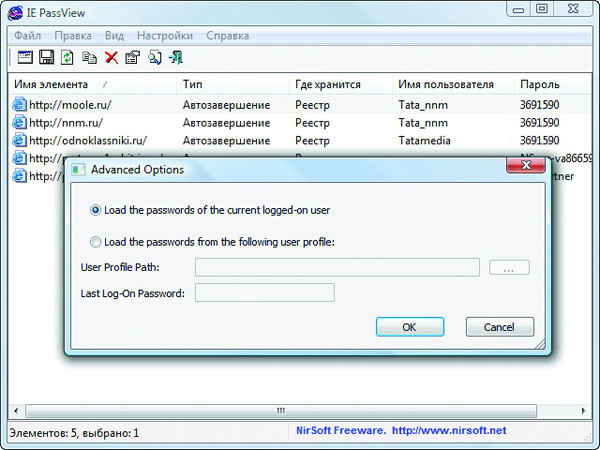600x450 pixels.
Task: Open the Правка menu
Action: 73,36
